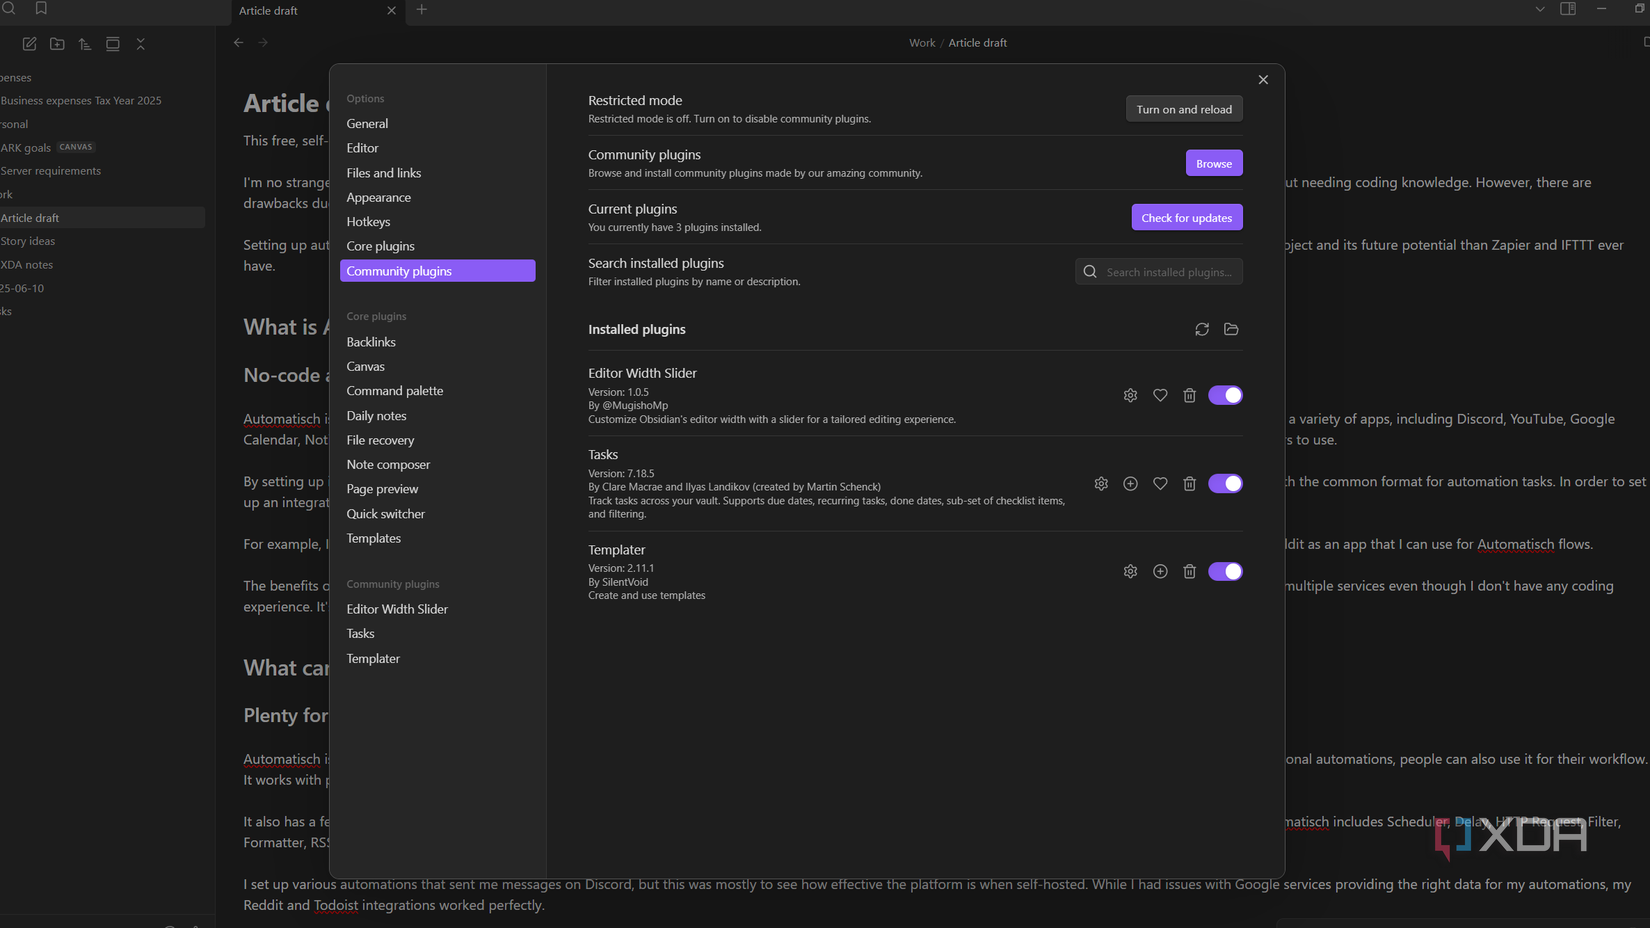Open the tab list dropdown chevron
This screenshot has width=1650, height=928.
pyautogui.click(x=1539, y=9)
